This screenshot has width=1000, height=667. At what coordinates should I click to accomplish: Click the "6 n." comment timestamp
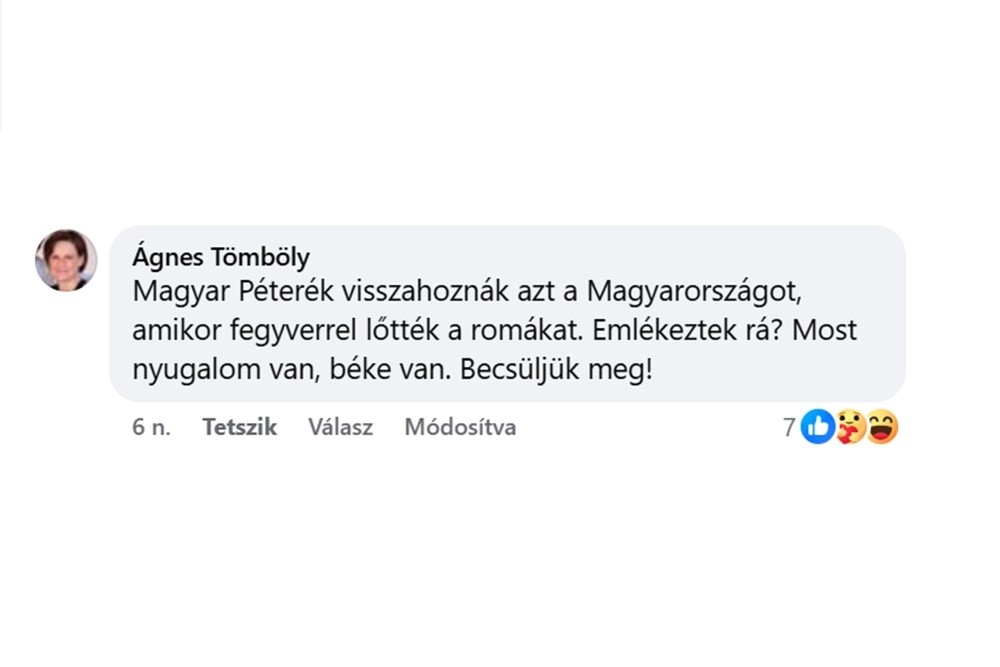151,427
